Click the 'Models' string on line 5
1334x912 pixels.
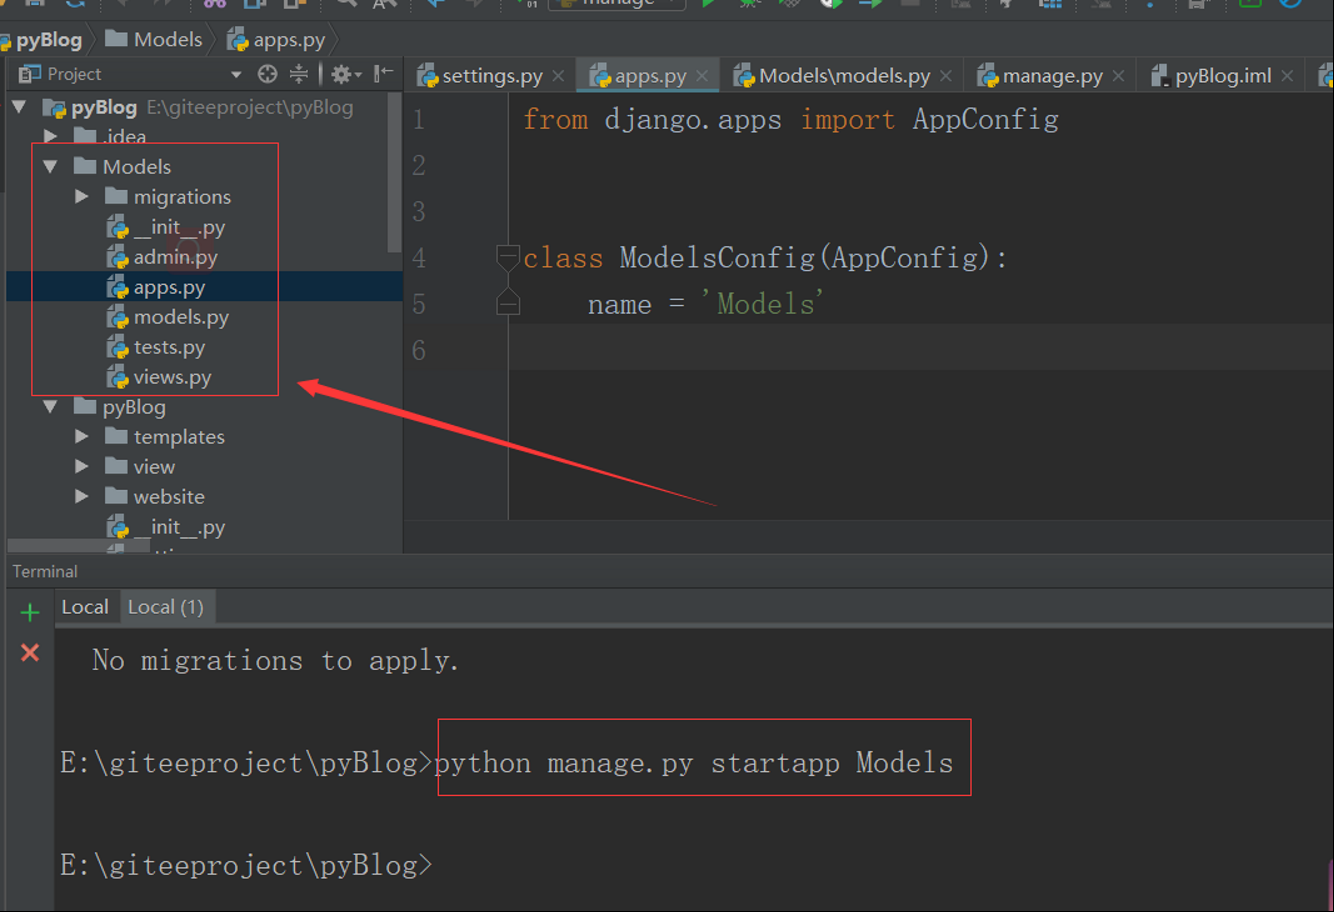[762, 304]
